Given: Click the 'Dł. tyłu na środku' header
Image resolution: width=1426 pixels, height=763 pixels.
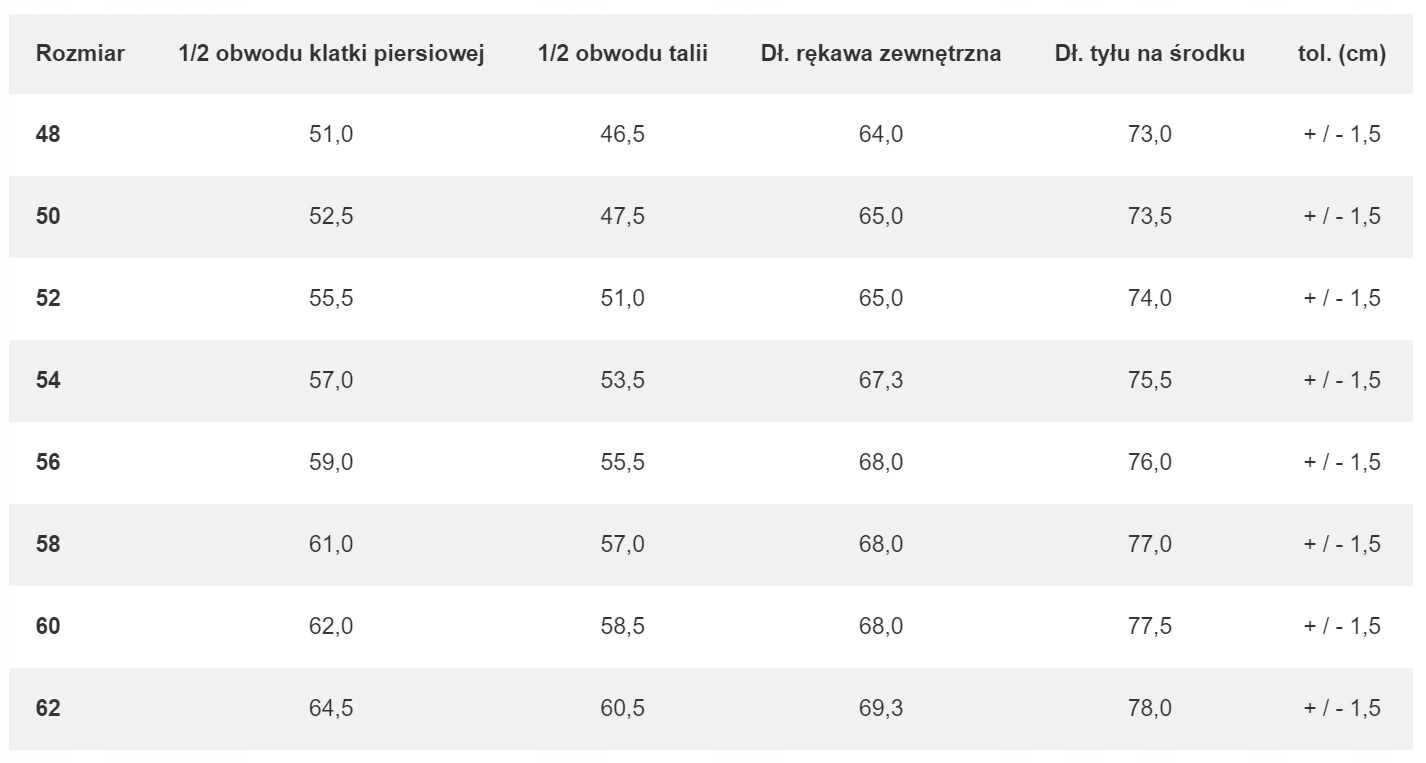Looking at the screenshot, I should click(1149, 54).
